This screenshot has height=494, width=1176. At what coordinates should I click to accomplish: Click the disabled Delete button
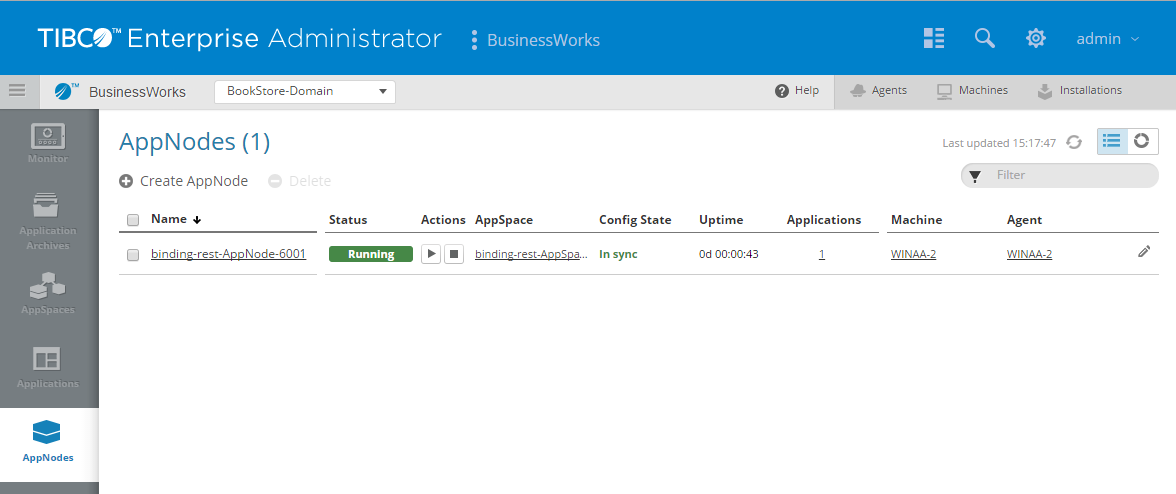(299, 181)
